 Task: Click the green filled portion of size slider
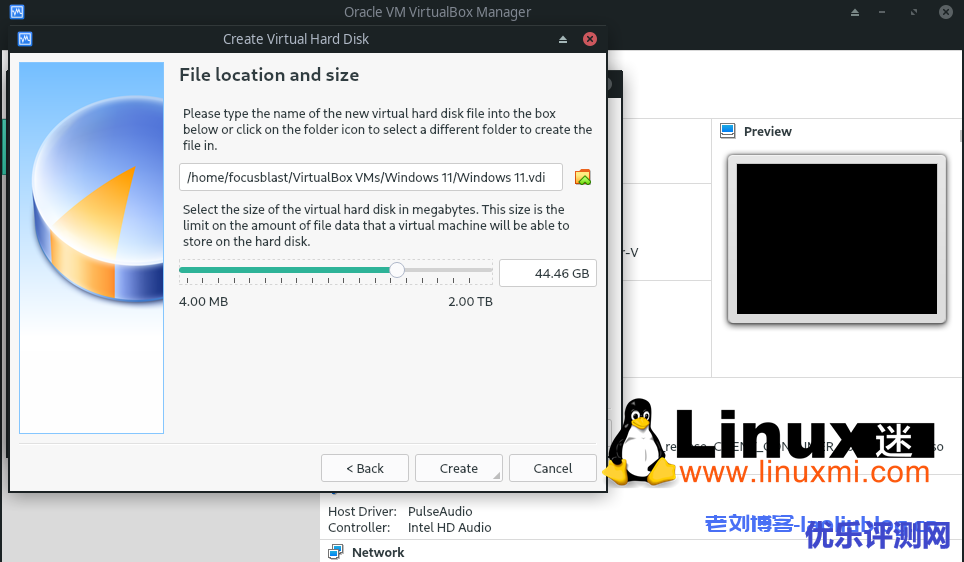tap(284, 269)
